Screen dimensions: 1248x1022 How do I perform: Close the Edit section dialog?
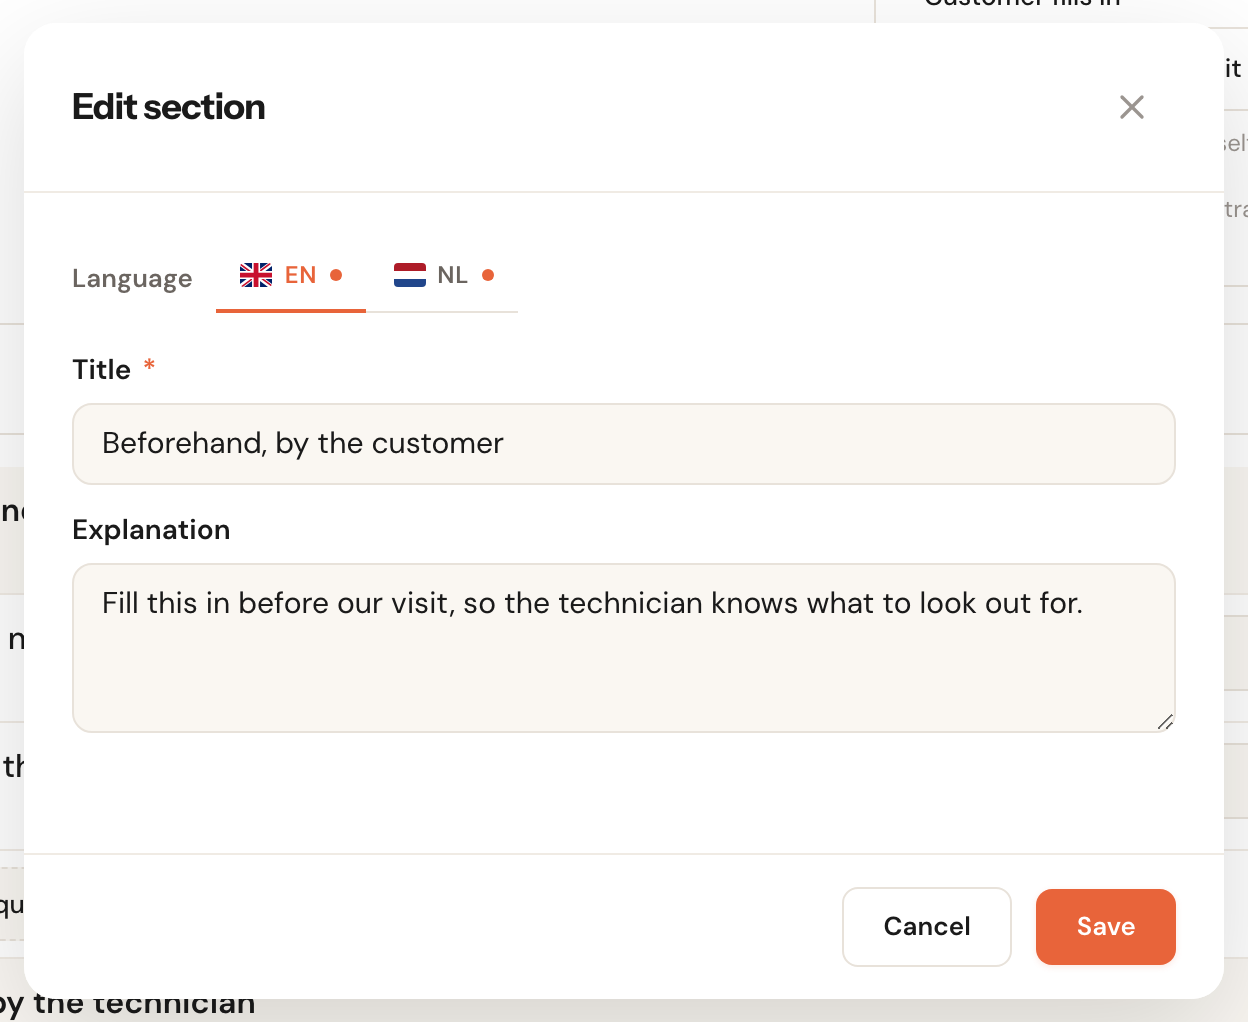point(1131,107)
